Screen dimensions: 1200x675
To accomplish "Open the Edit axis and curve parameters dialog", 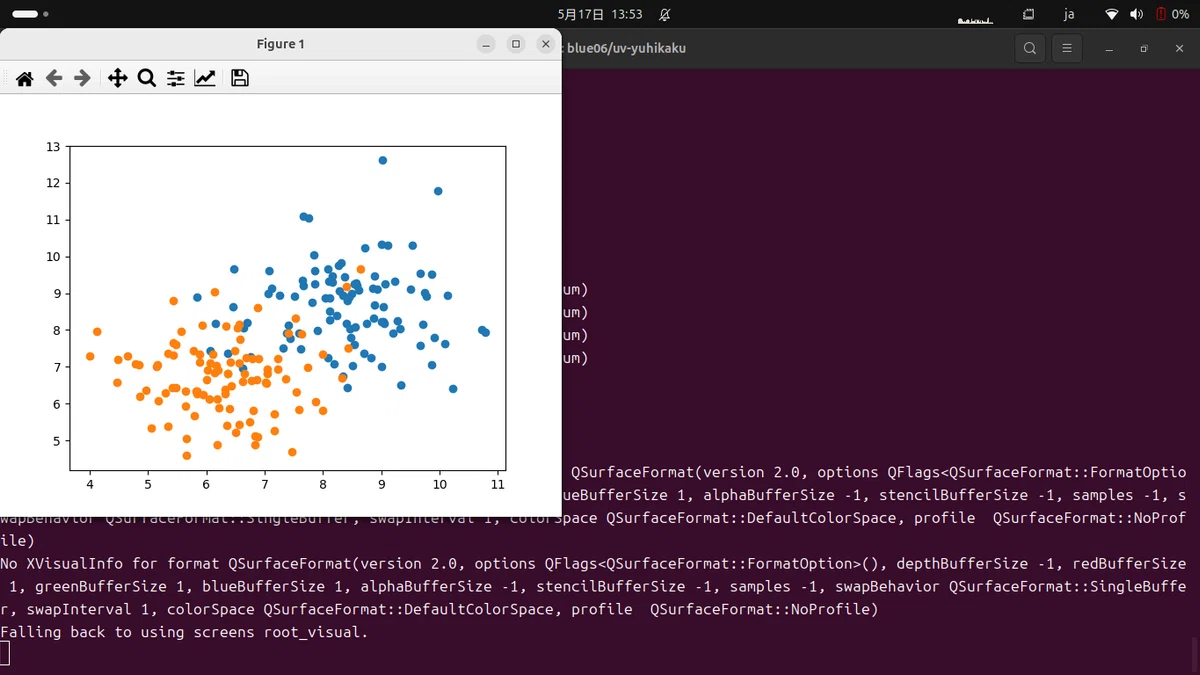I will (205, 78).
